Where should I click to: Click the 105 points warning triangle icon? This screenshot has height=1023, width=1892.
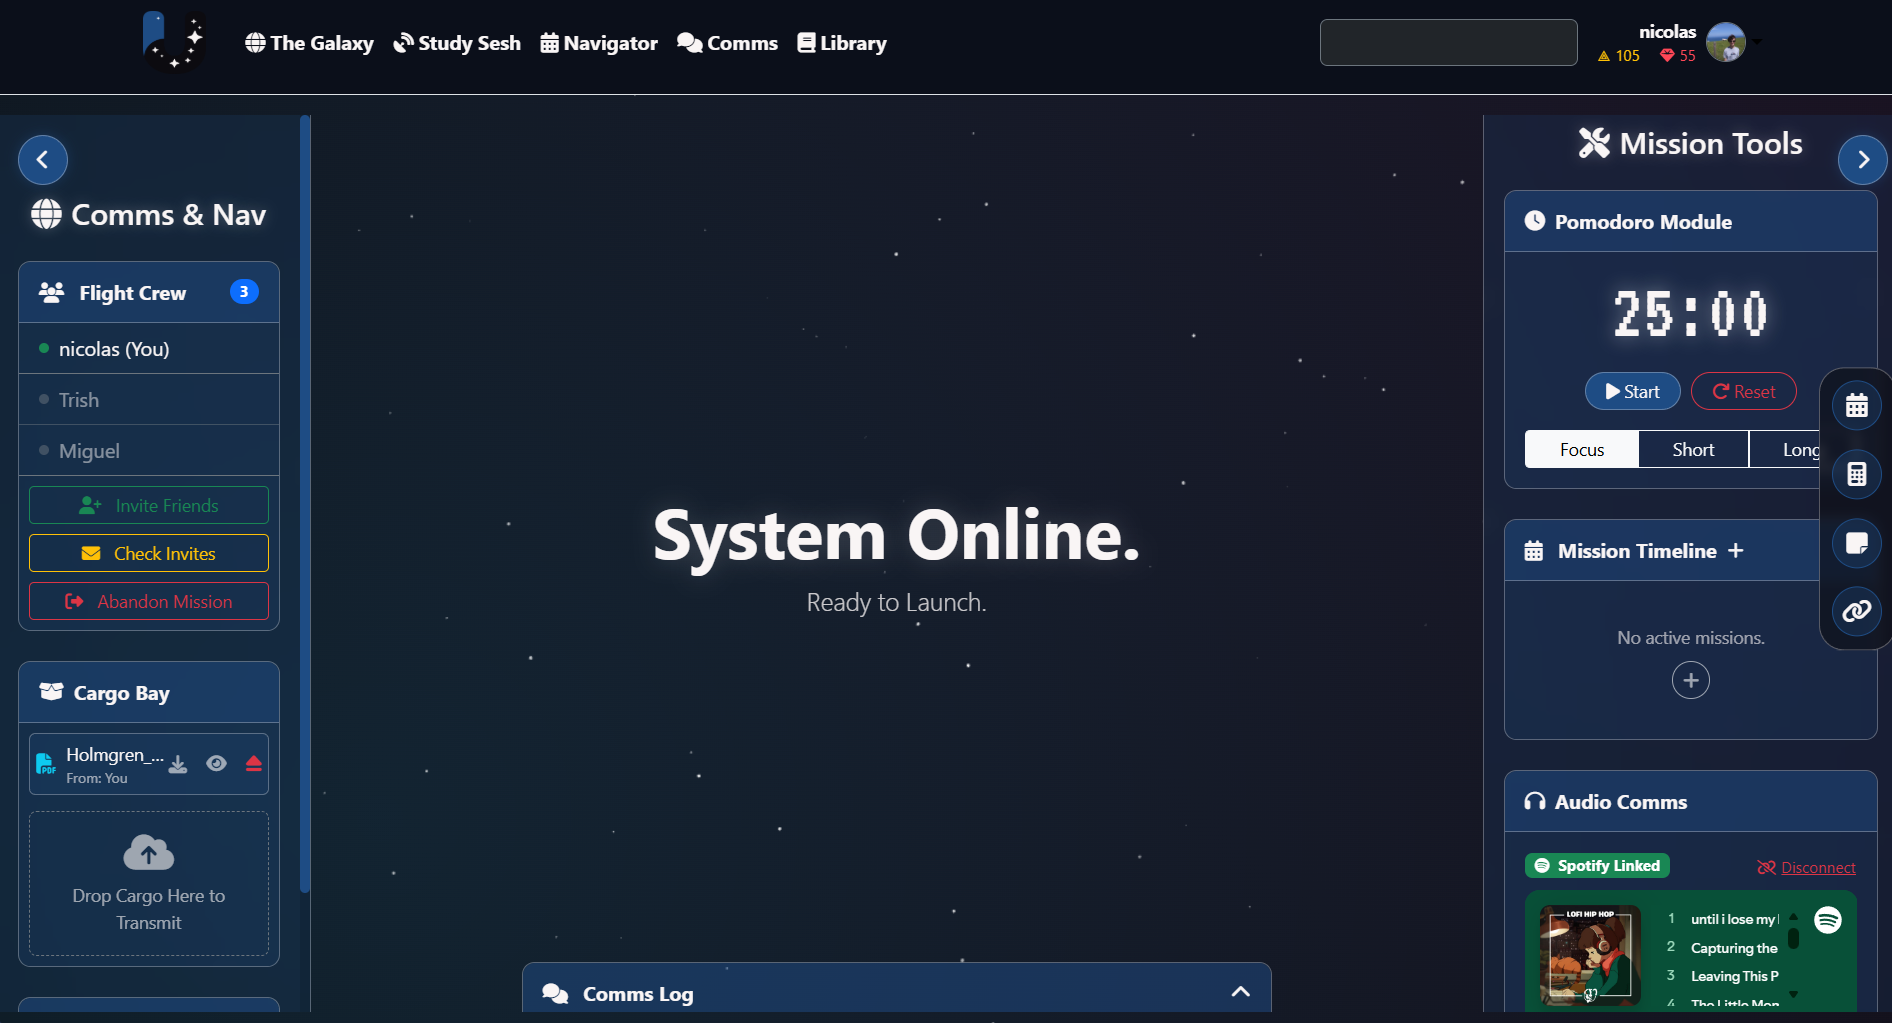1604,56
